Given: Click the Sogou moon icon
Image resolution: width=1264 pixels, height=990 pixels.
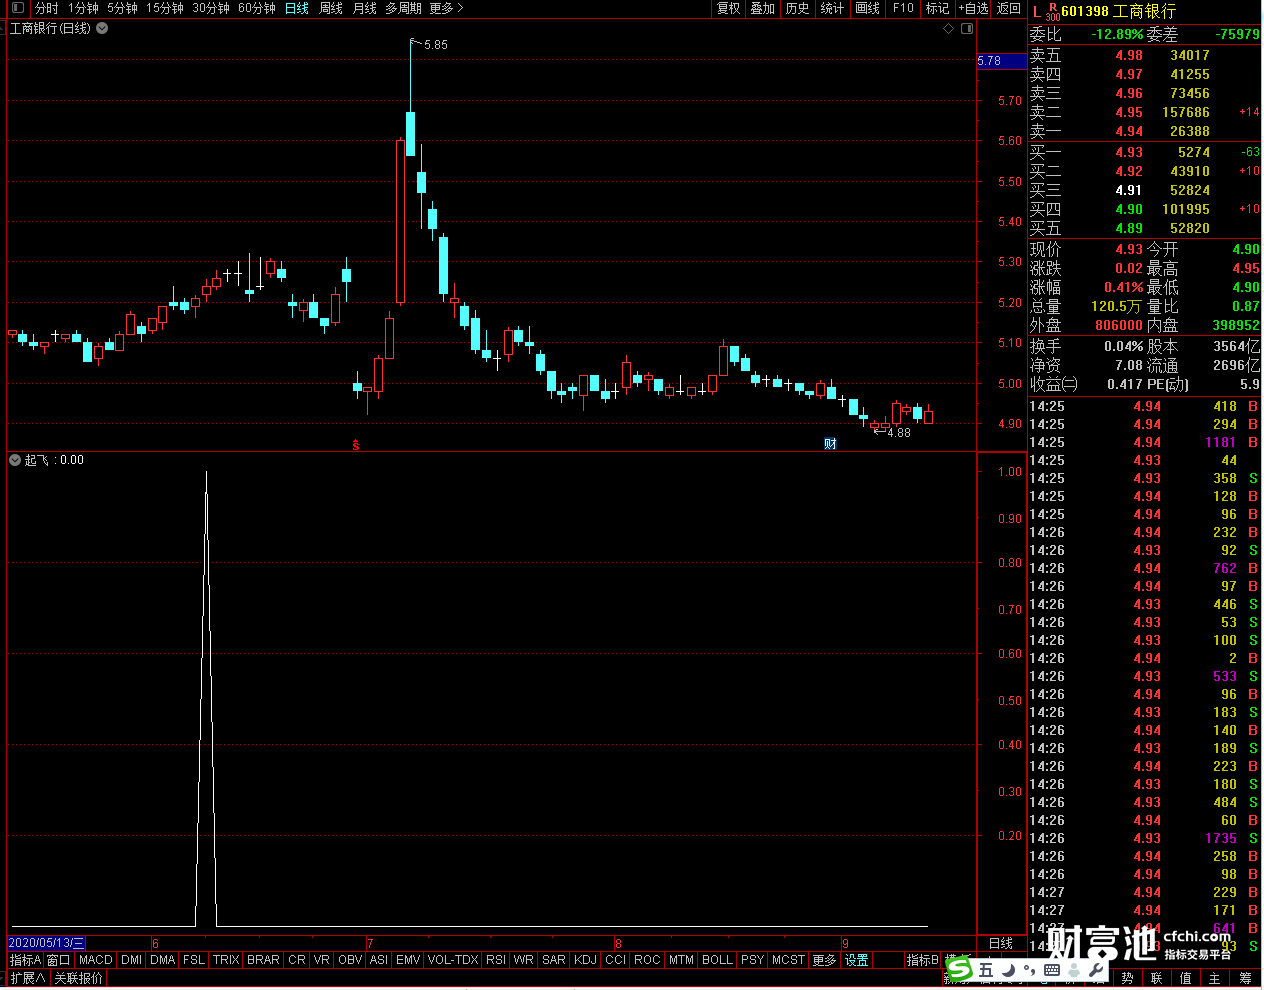Looking at the screenshot, I should click(x=1010, y=970).
